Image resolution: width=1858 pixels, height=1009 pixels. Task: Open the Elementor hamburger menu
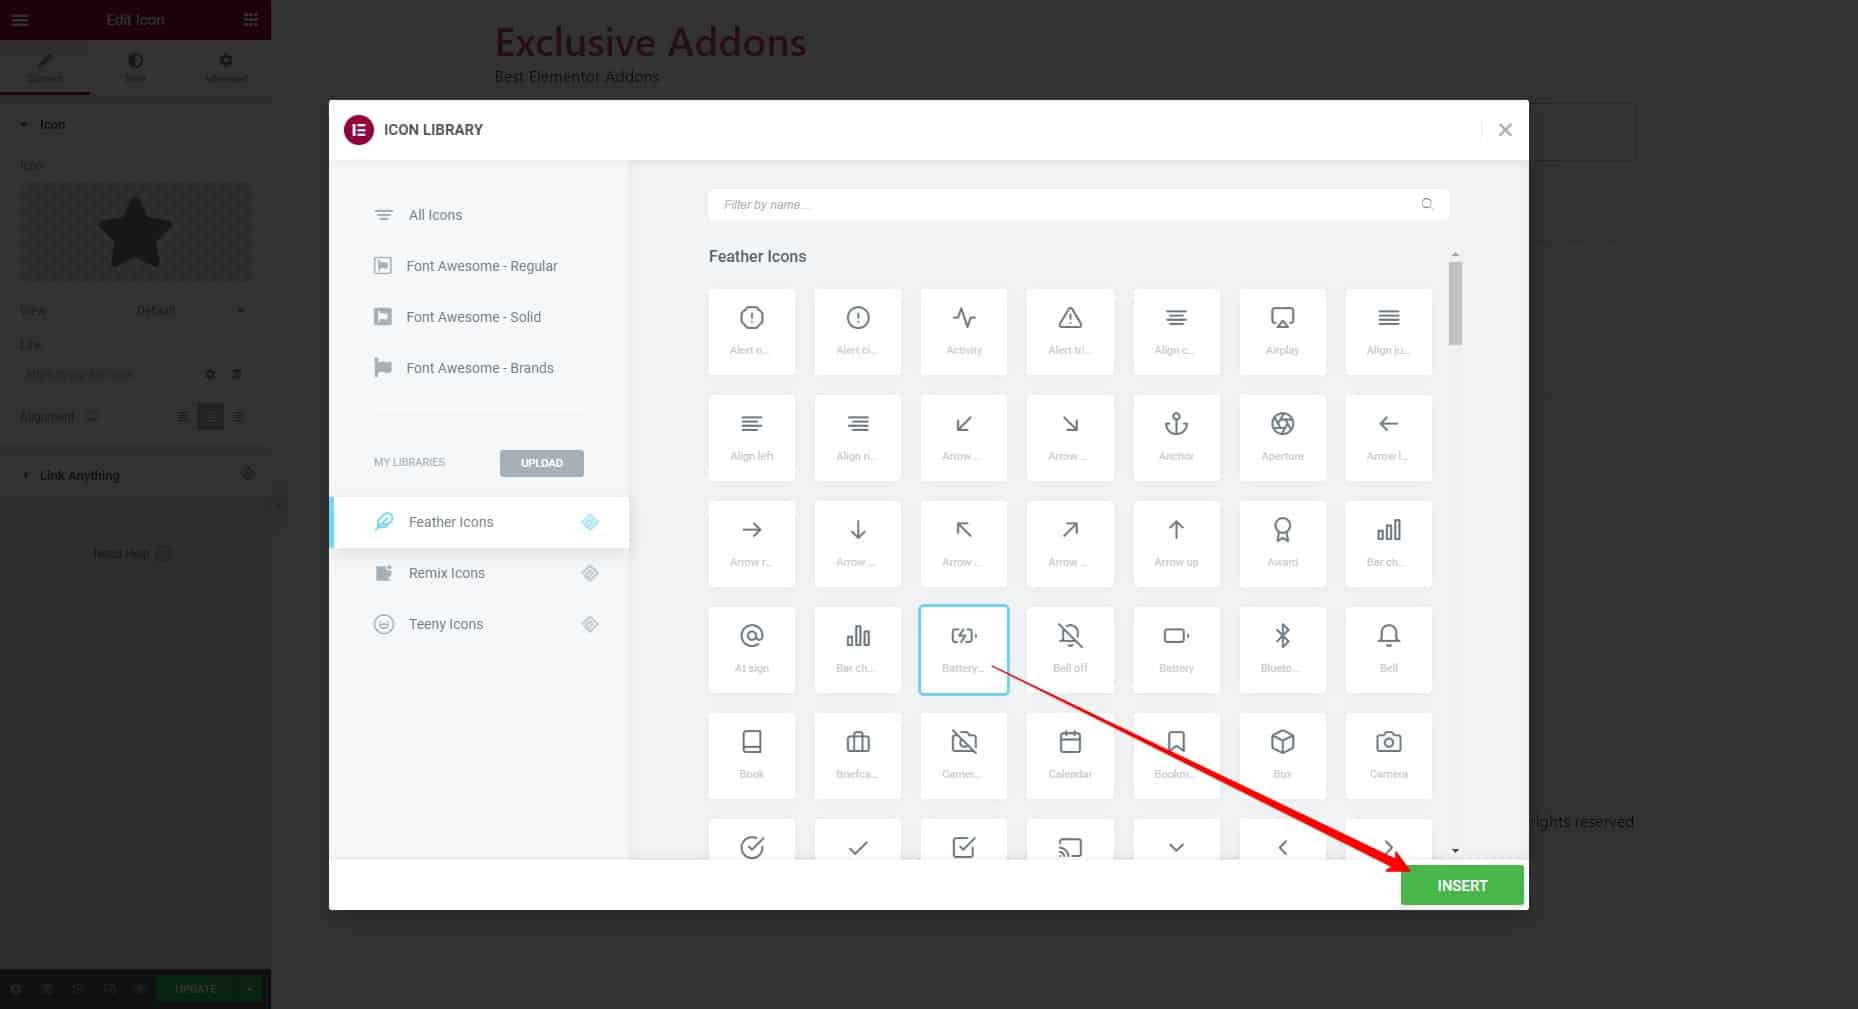click(20, 20)
